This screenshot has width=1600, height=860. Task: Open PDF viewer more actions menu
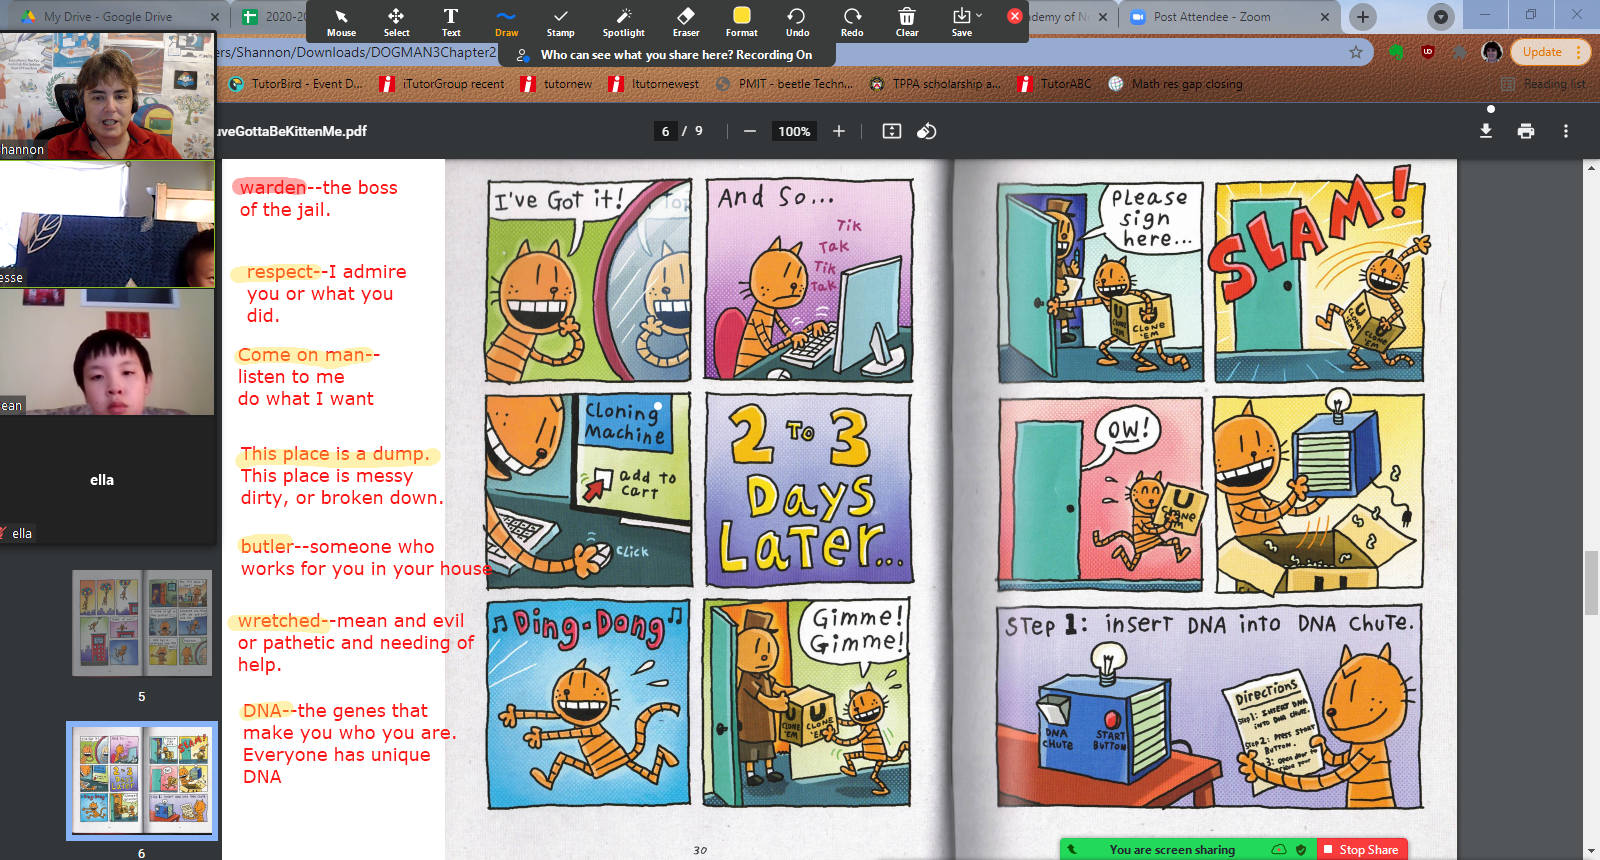pos(1566,131)
